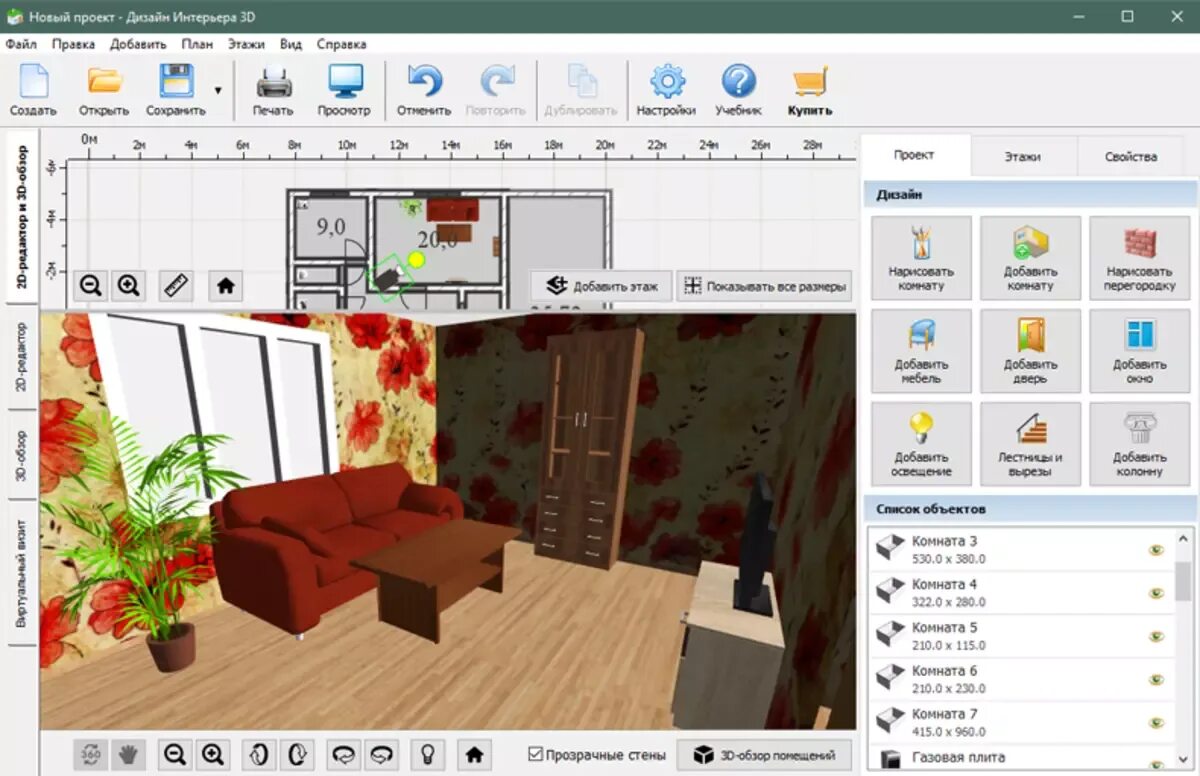
Task: Click Лестницы и вырезы tool
Action: click(1030, 444)
